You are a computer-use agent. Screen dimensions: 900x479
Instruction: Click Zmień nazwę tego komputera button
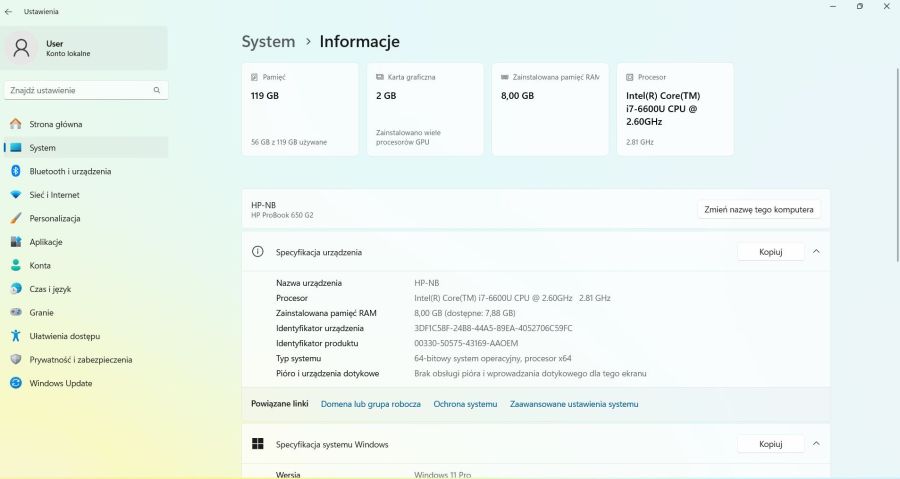click(x=759, y=209)
